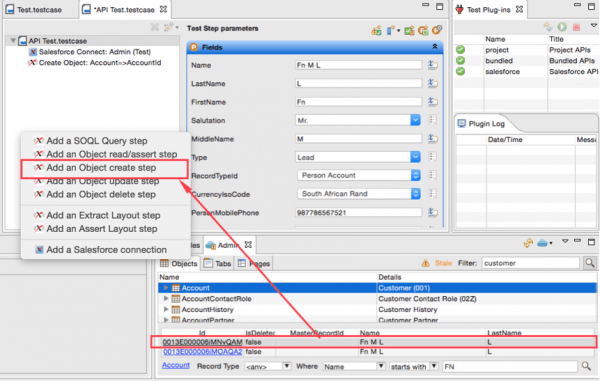Screen dimensions: 600x381
Task: Open the 'starts with' operator dropdown
Action: click(434, 366)
